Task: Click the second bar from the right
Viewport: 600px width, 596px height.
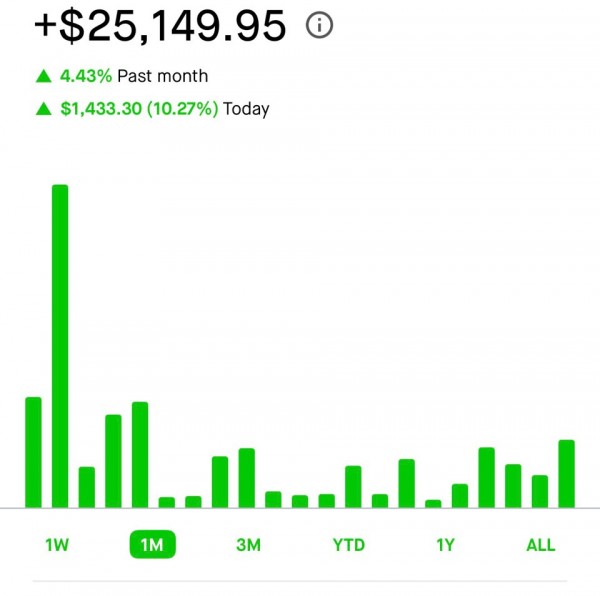Action: pos(540,491)
